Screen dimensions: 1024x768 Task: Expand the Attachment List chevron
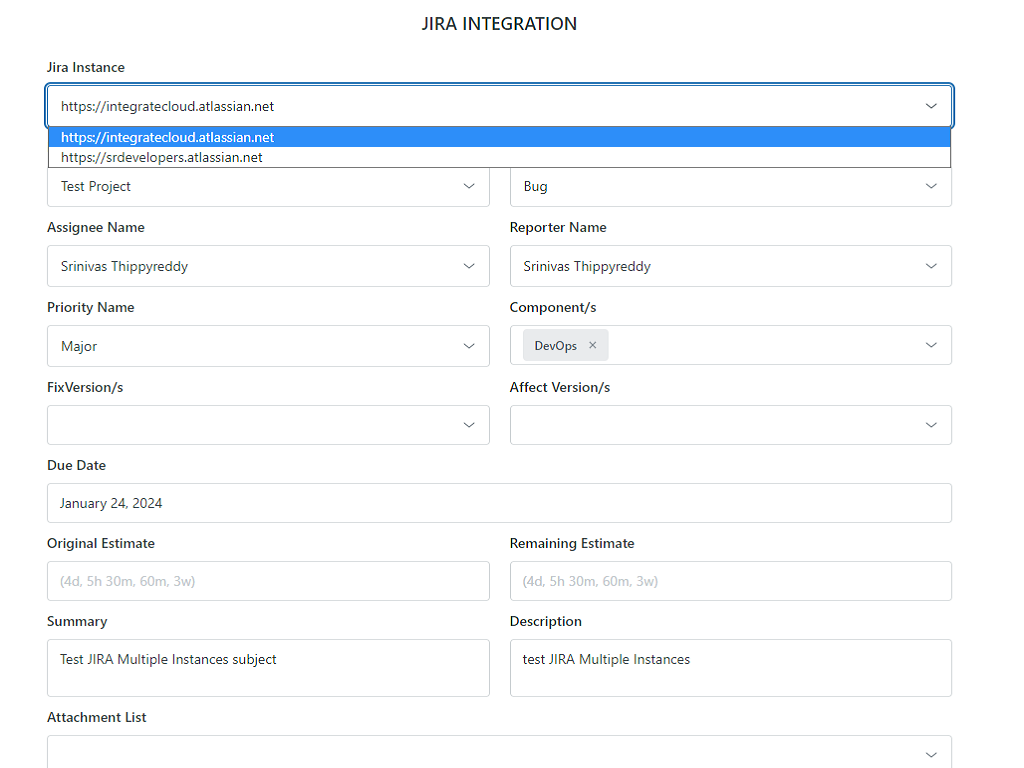tap(930, 755)
